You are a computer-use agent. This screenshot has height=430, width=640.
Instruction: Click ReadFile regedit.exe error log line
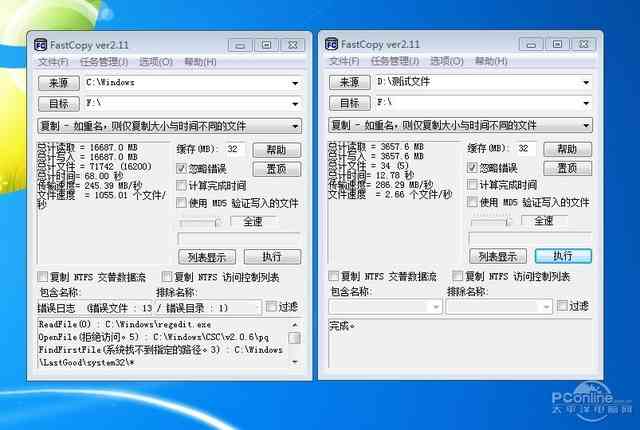tap(125, 325)
